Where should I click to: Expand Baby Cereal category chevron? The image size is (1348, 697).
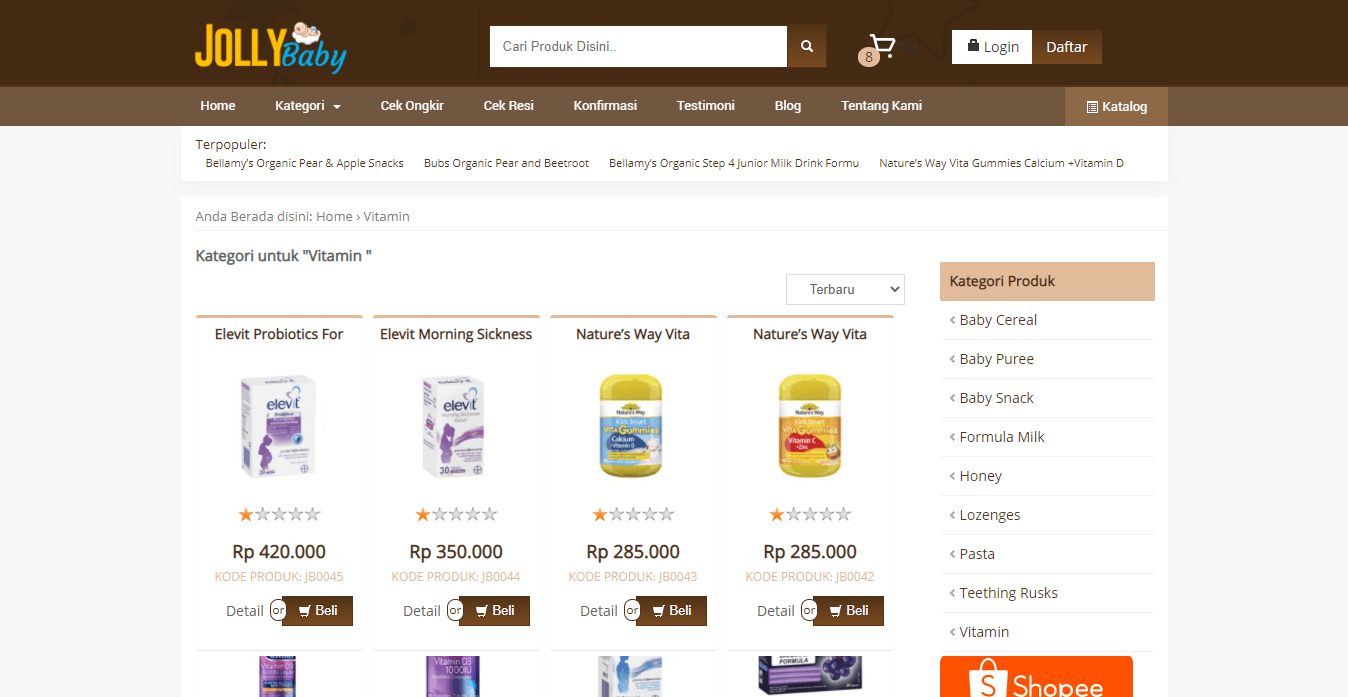tap(952, 320)
